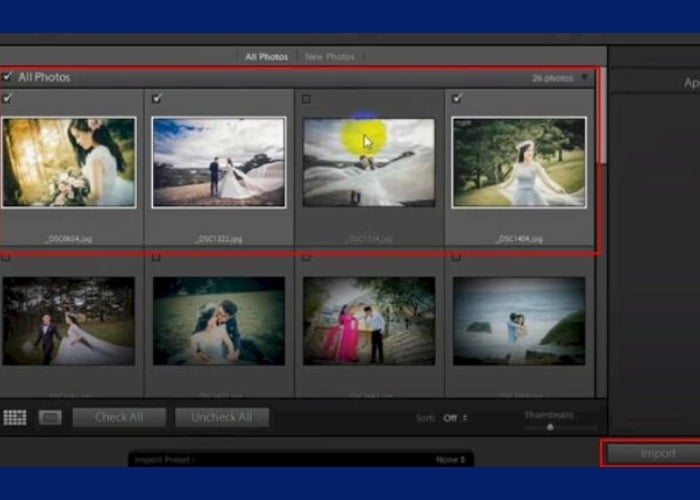Uncheck photo _DSC1404.jpg checkbox
This screenshot has width=700, height=500.
click(457, 98)
